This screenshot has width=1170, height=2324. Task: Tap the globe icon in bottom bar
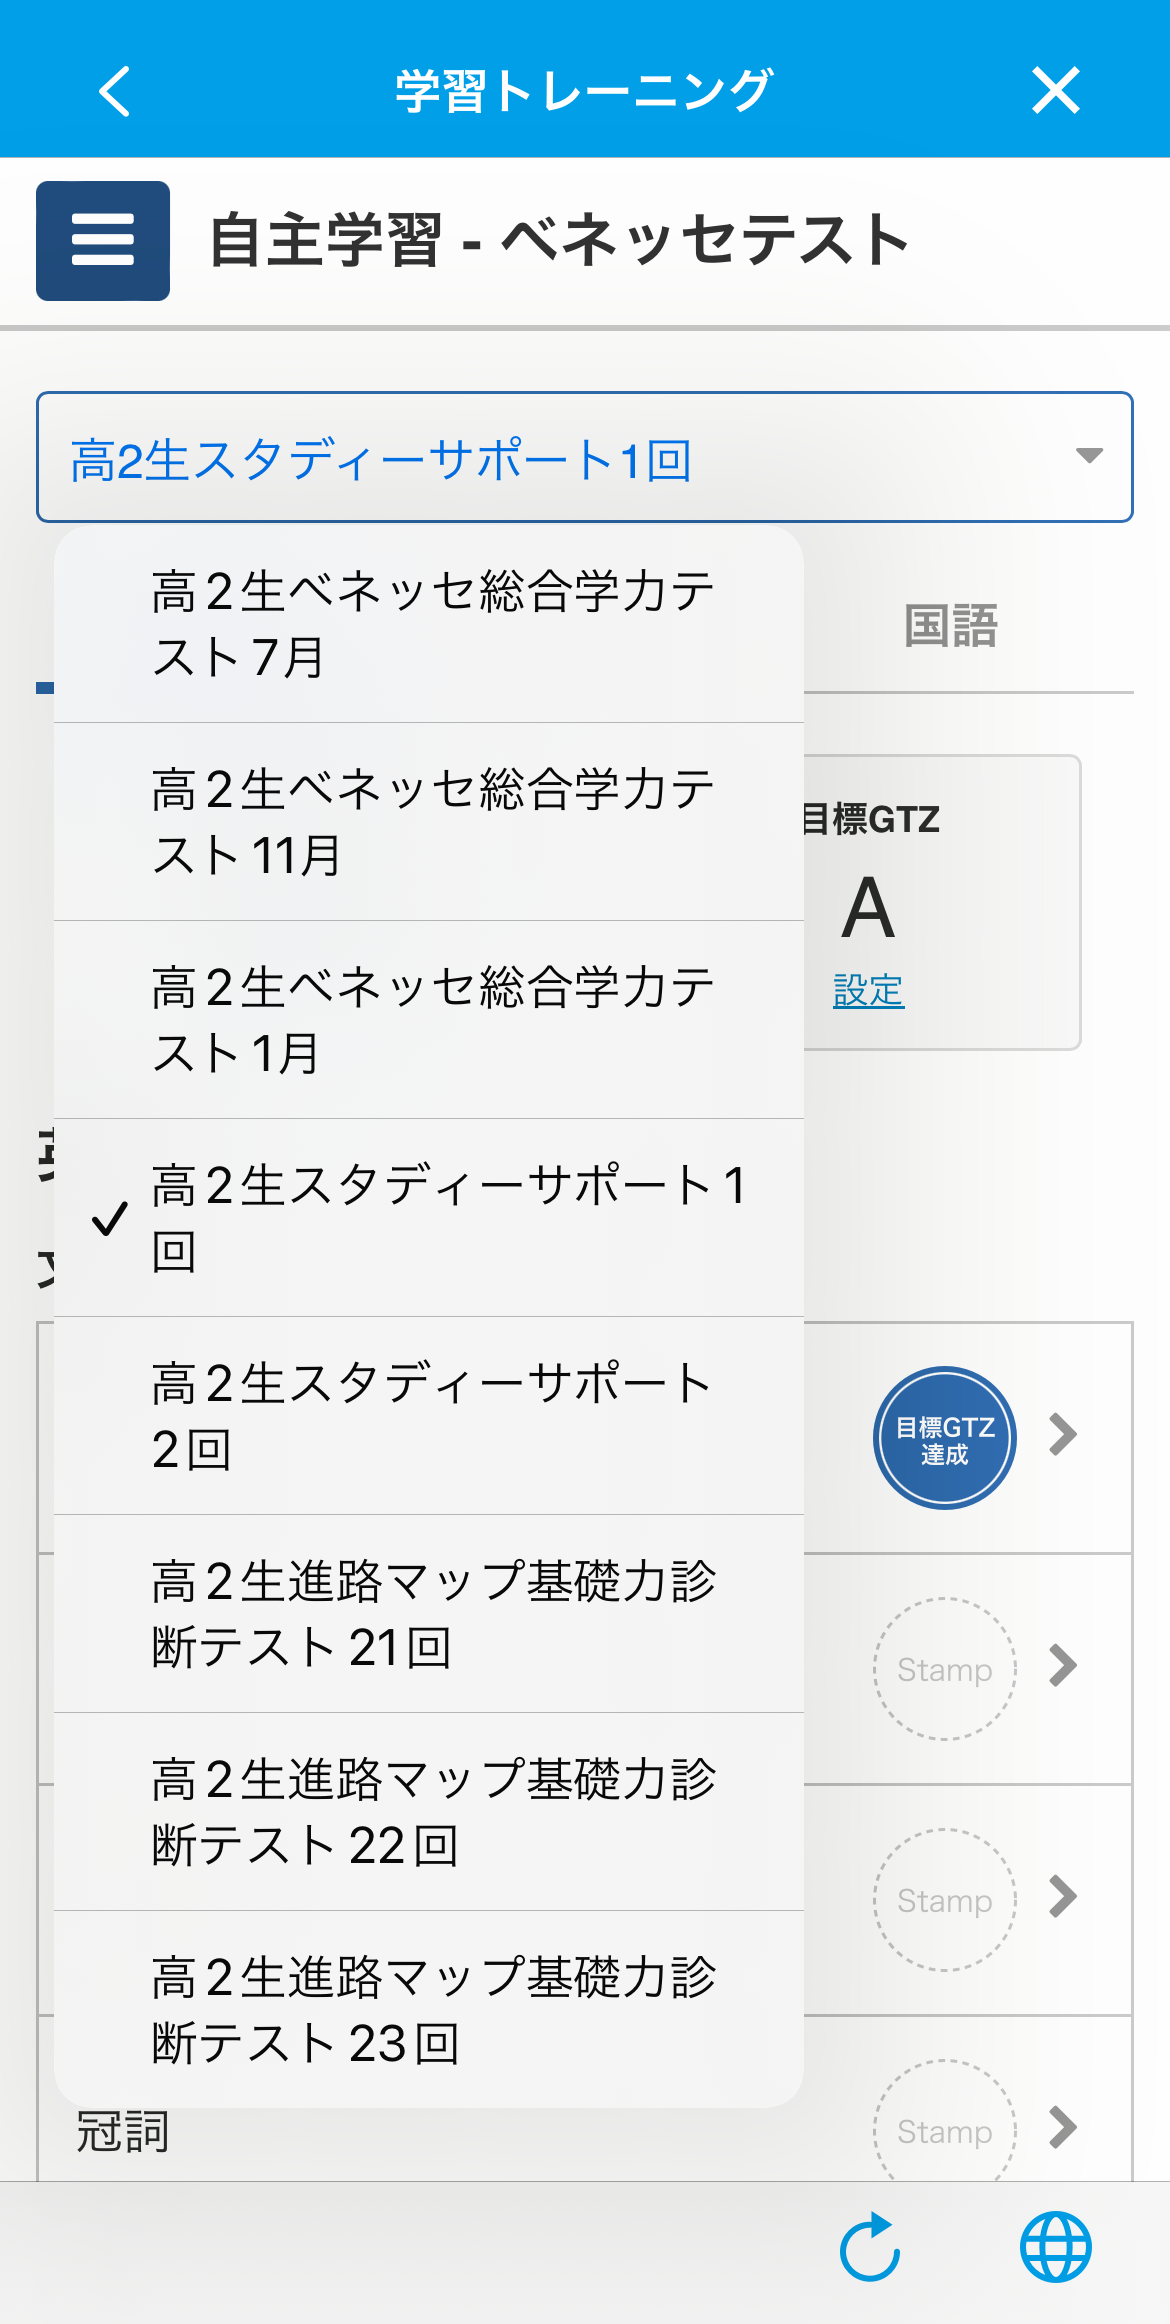coord(1055,2247)
